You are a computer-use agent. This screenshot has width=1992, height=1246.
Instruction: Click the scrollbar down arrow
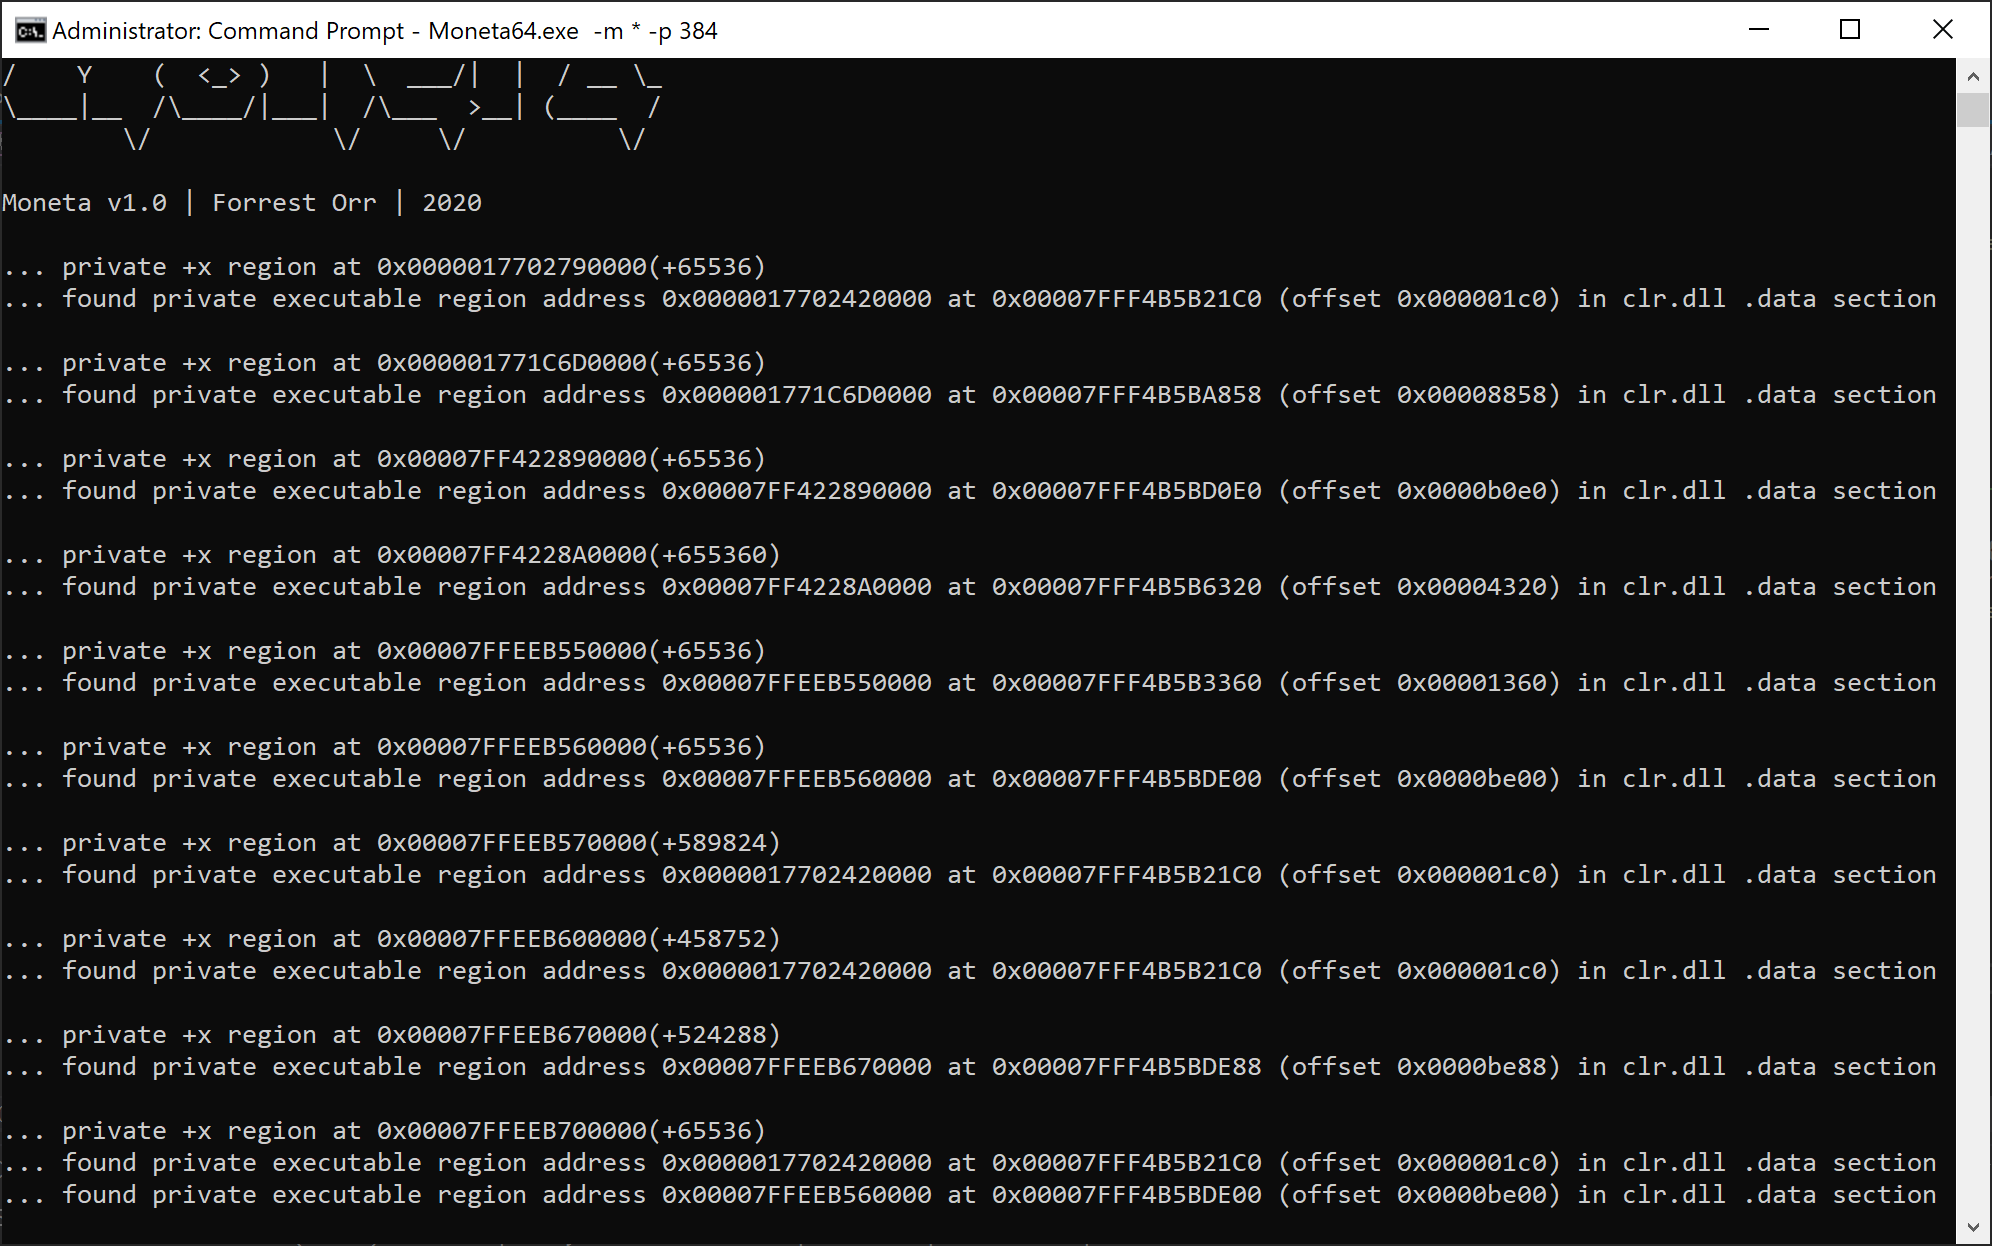[1972, 1227]
